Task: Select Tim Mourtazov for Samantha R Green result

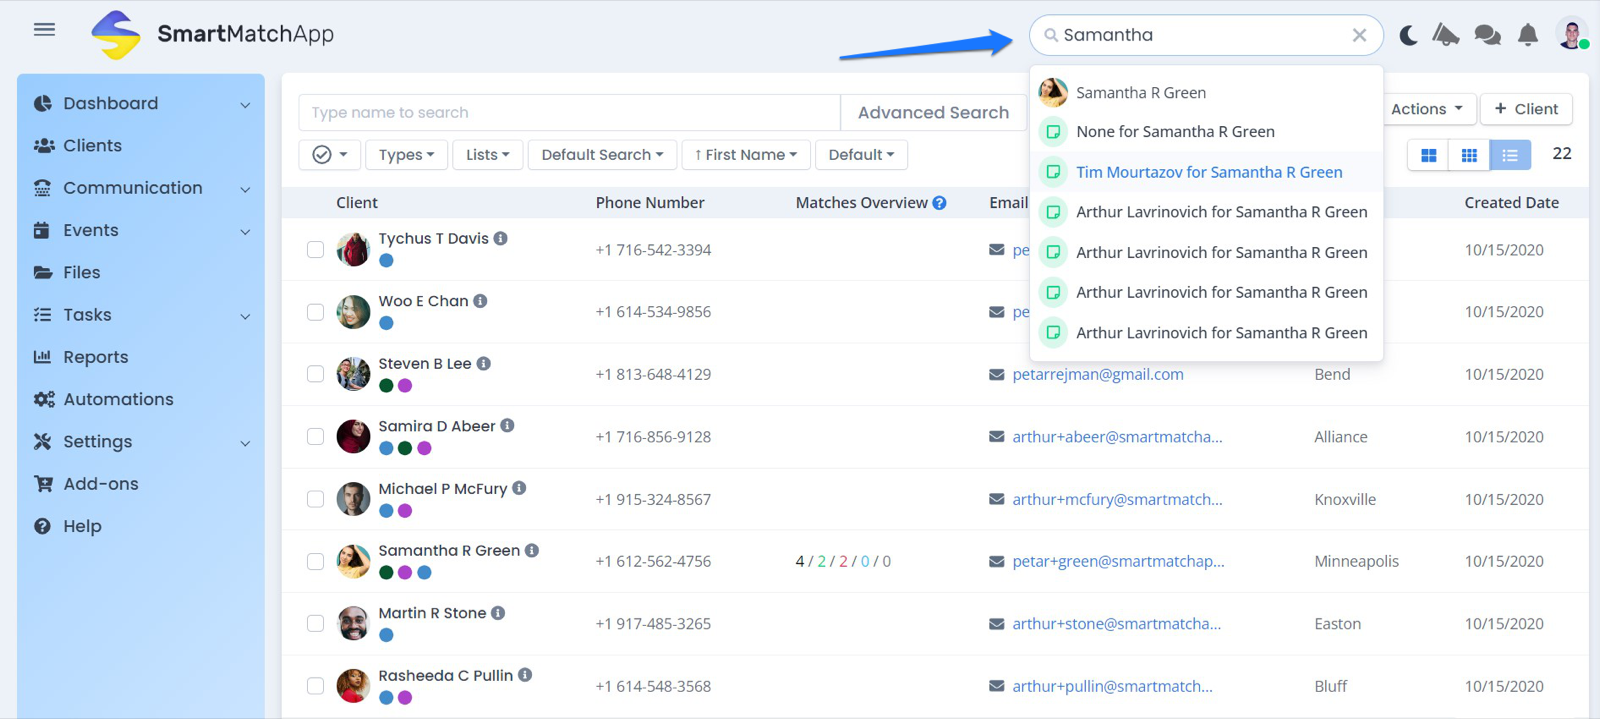Action: click(1208, 172)
